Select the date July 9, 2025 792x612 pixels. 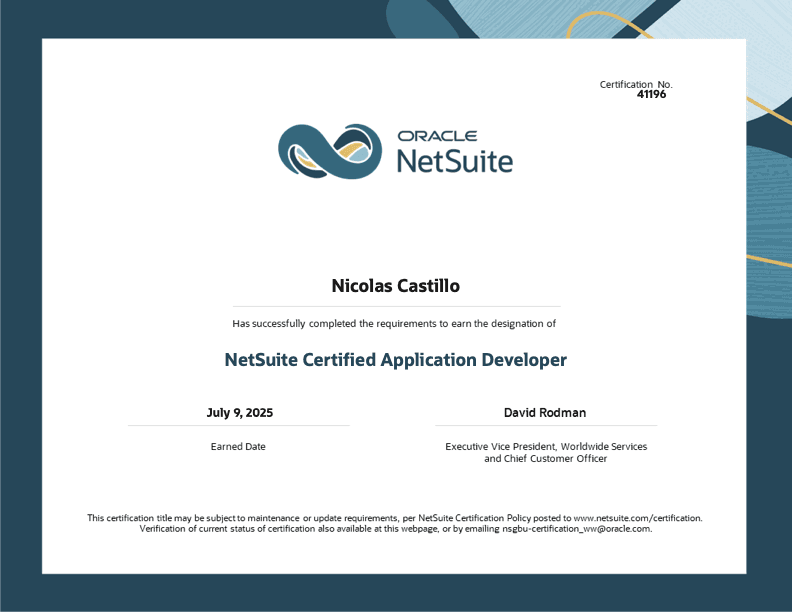239,413
